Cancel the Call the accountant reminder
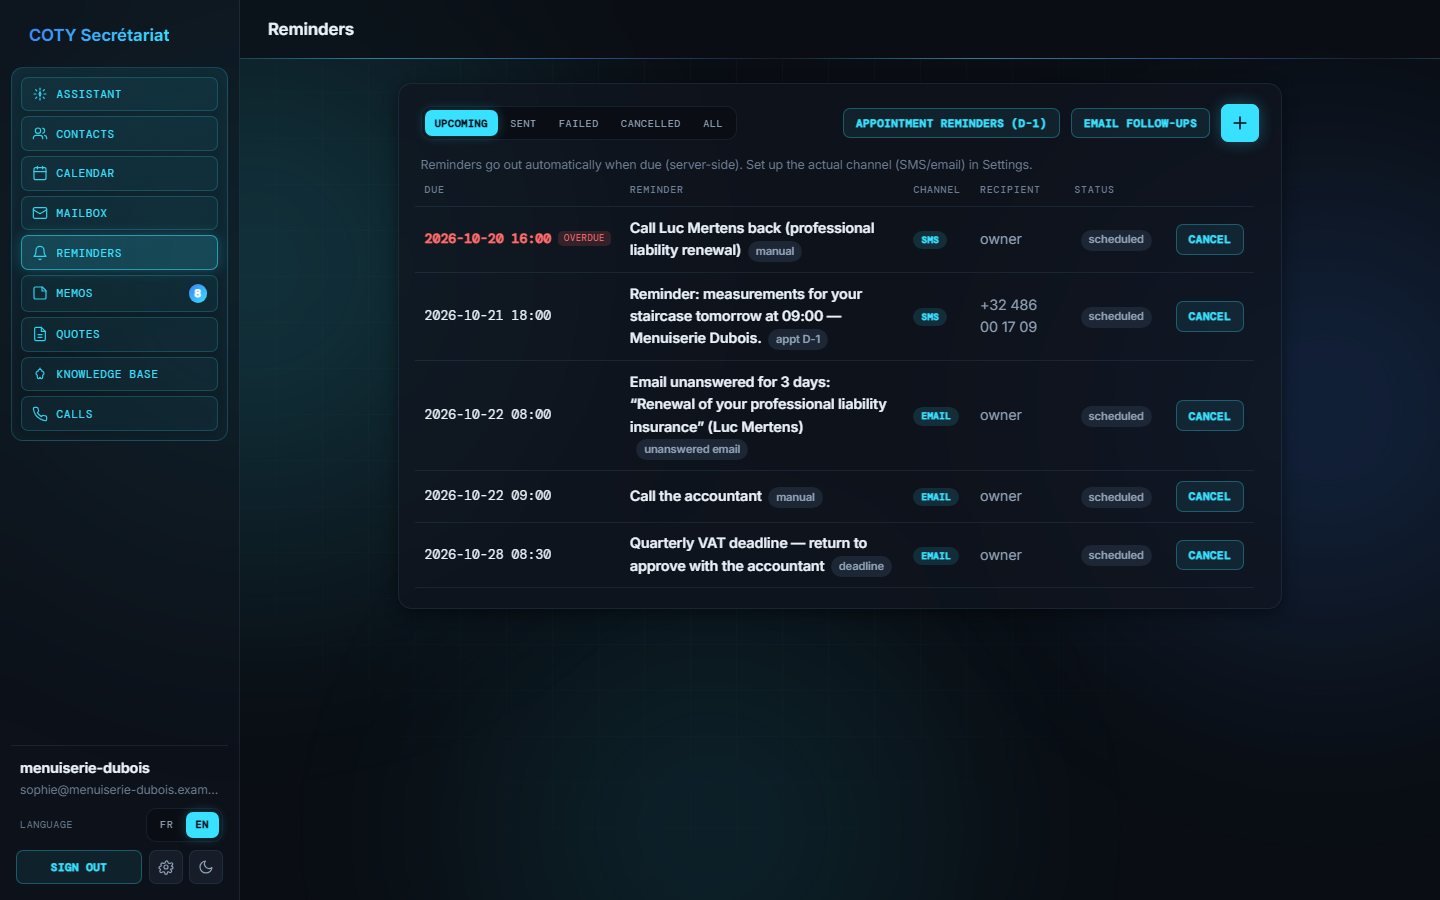1440x900 pixels. pyautogui.click(x=1209, y=496)
